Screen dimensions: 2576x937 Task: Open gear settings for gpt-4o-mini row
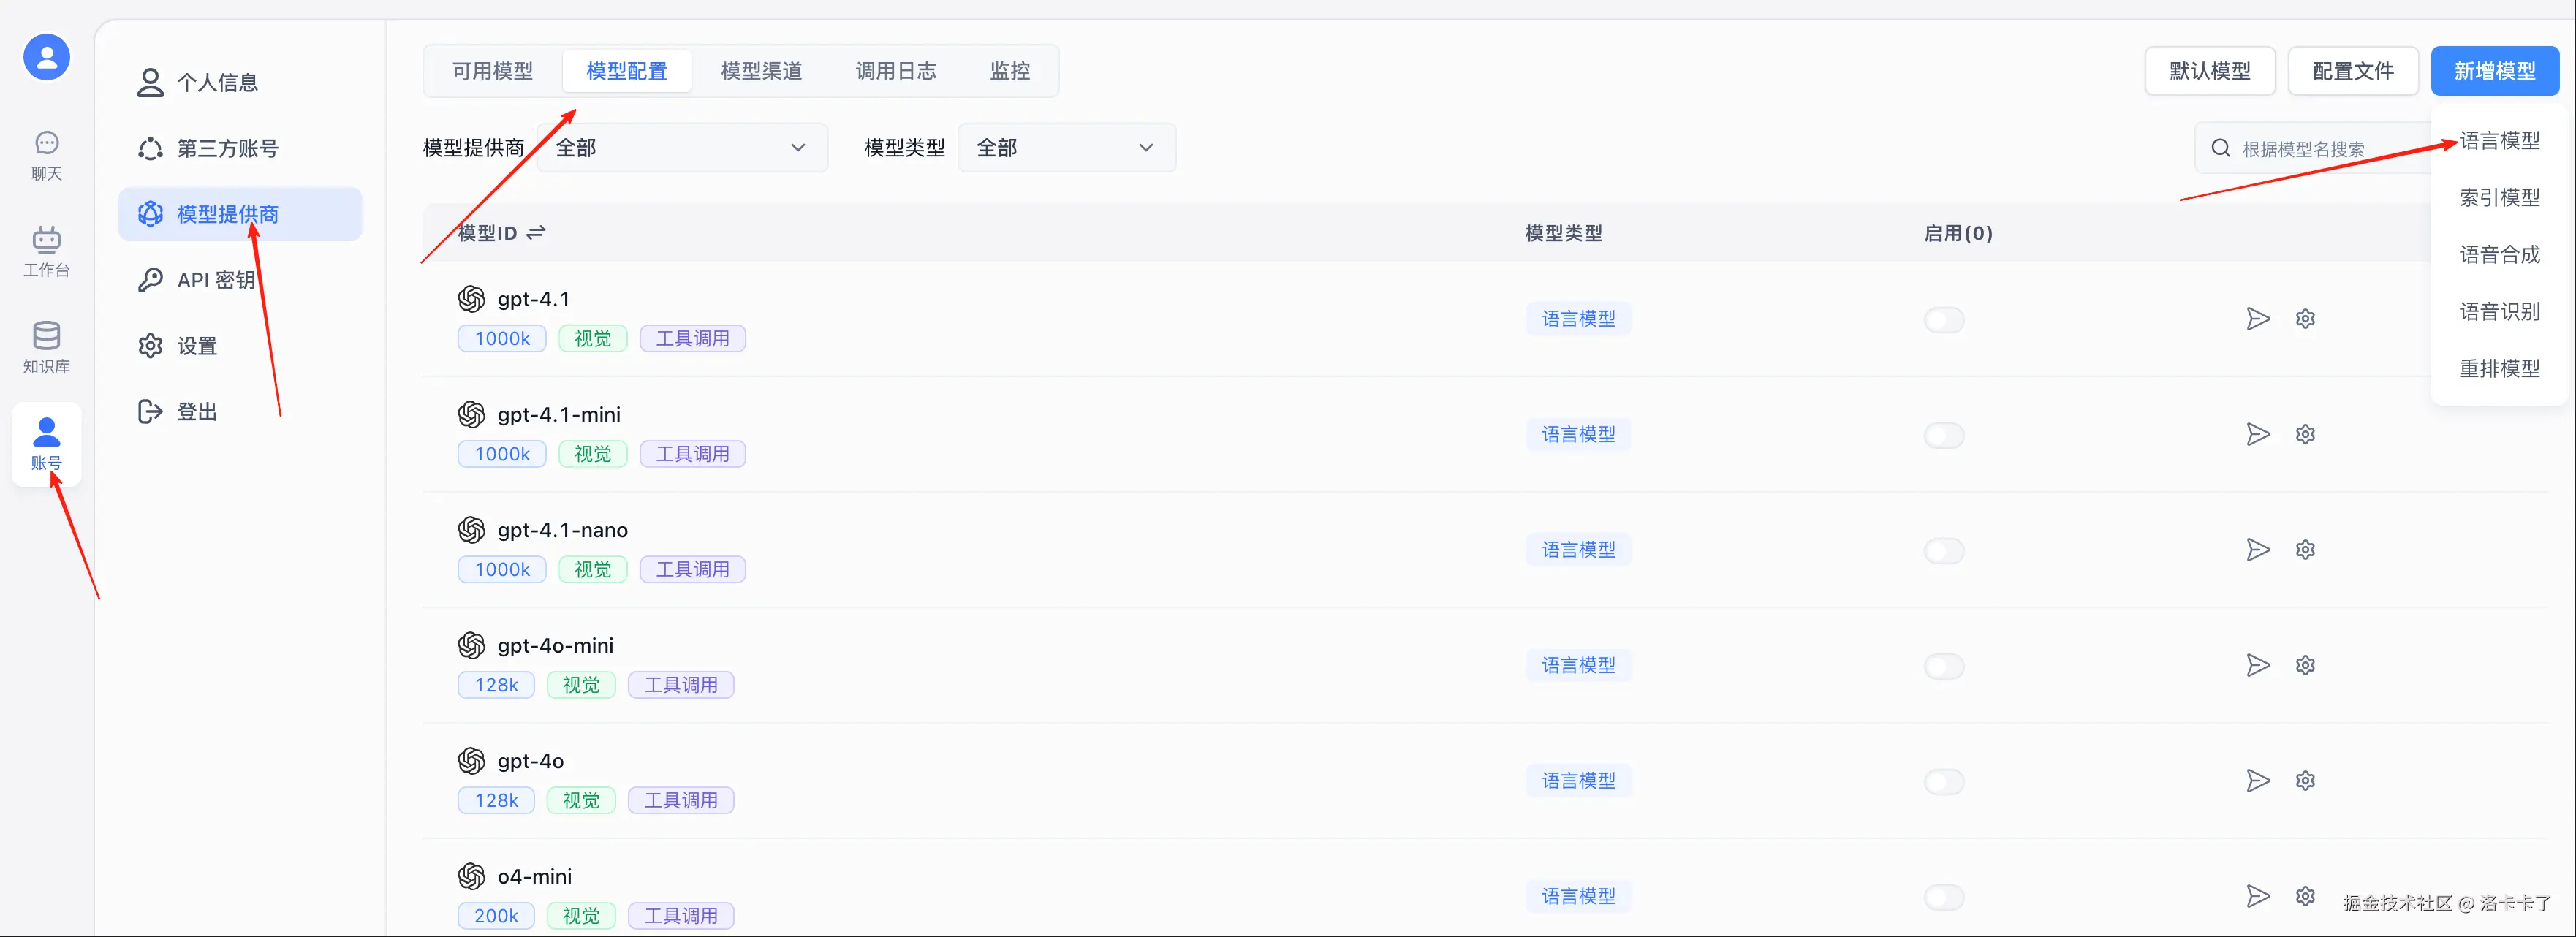2305,665
